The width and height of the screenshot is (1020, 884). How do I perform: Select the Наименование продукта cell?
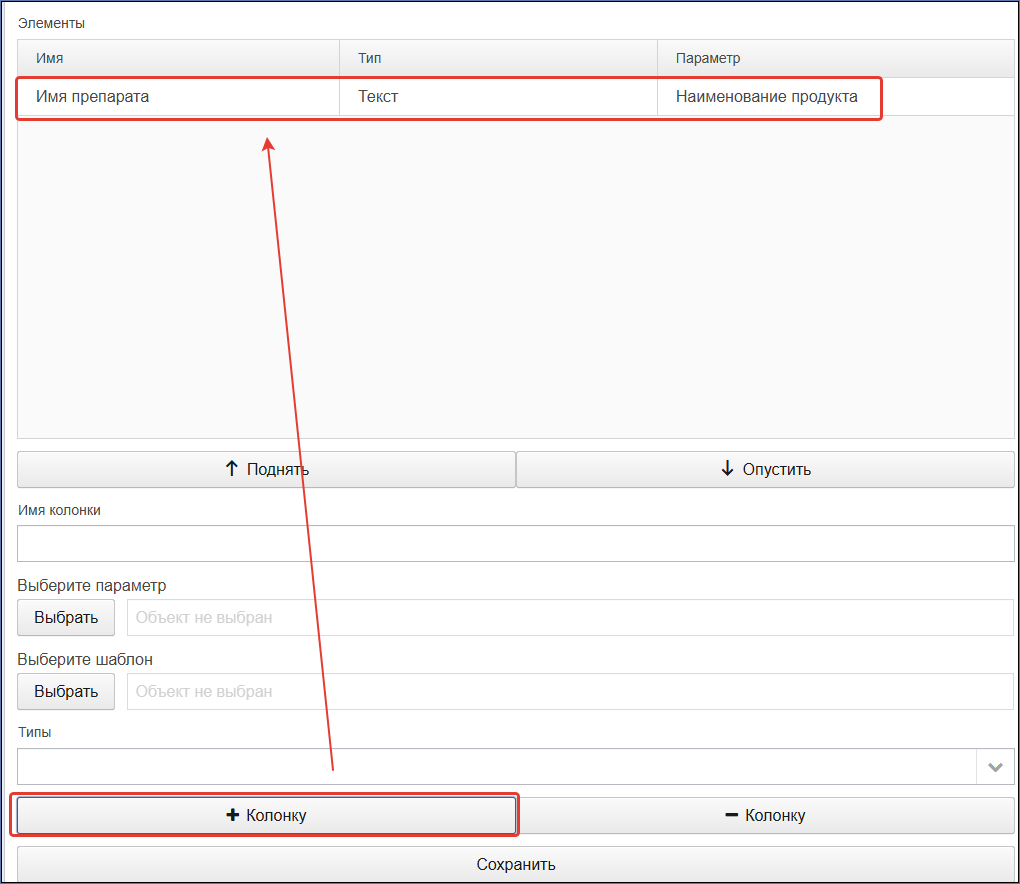835,97
